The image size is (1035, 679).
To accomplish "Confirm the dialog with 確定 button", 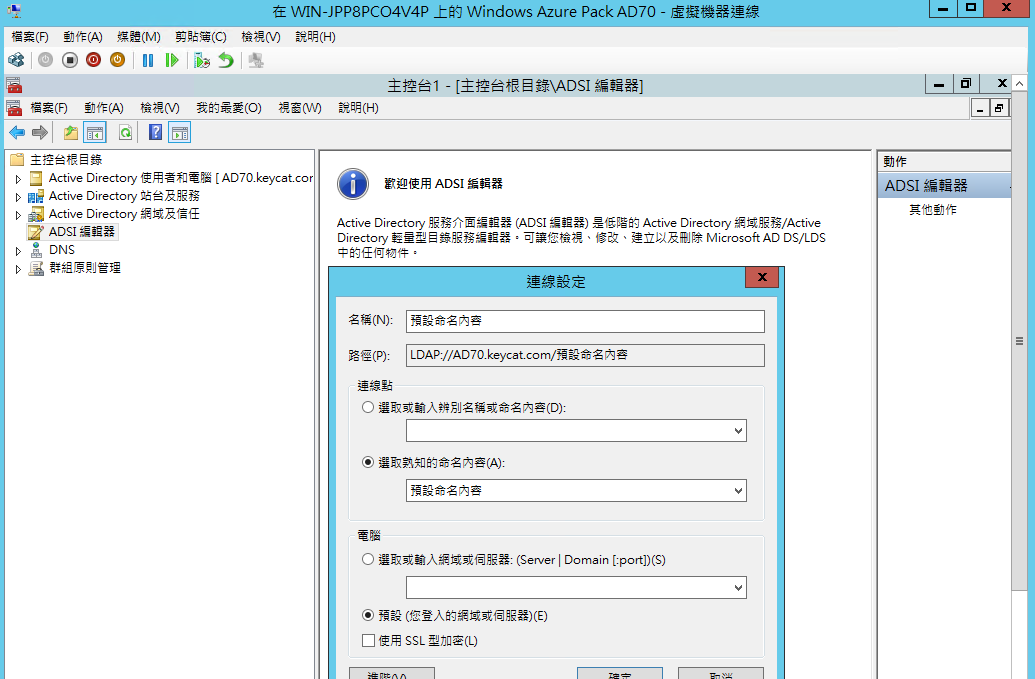I will coord(620,674).
